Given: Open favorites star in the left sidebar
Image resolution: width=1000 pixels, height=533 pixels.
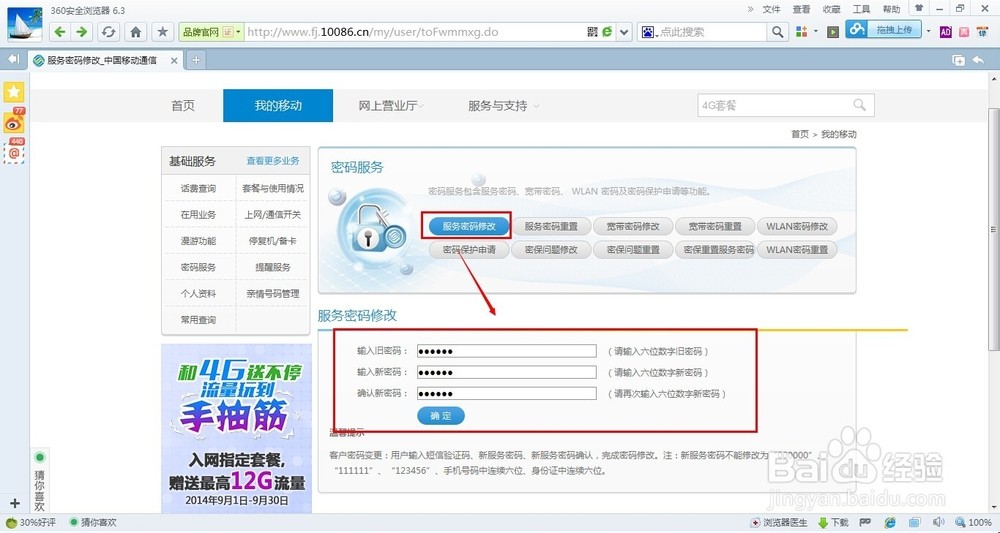Looking at the screenshot, I should click(x=13, y=92).
